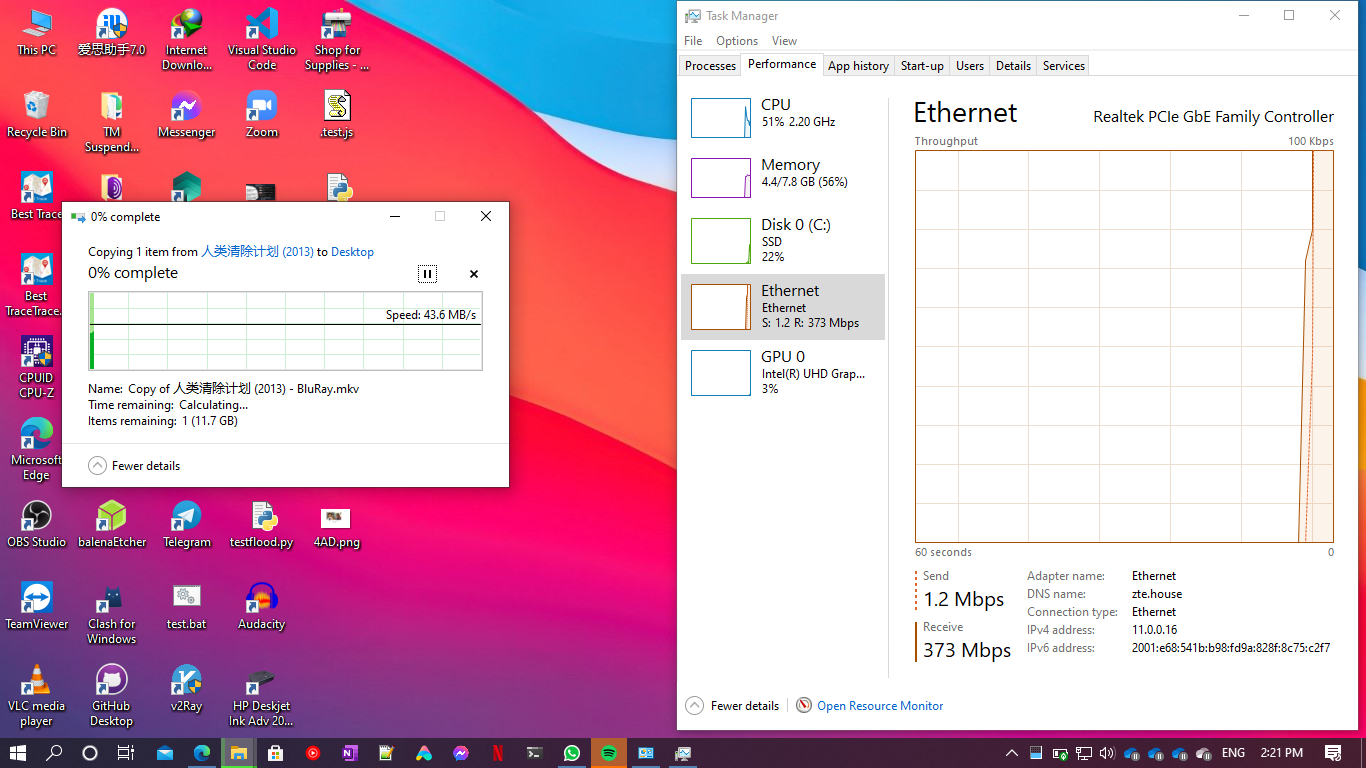Screen dimensions: 1366x768
Task: Open the Telegram desktop shortcut
Action: point(186,518)
